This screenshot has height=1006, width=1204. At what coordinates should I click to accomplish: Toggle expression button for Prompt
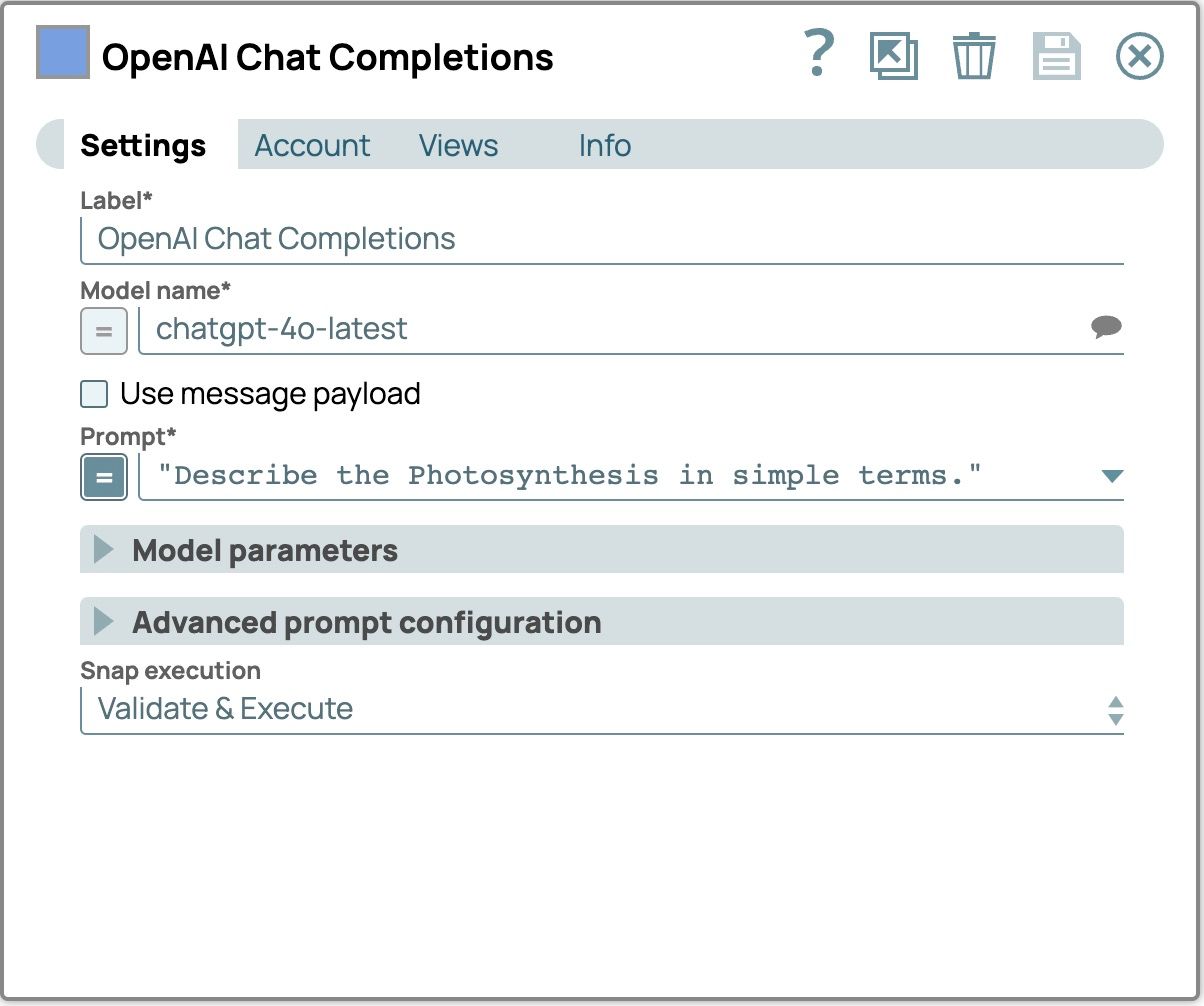[104, 477]
